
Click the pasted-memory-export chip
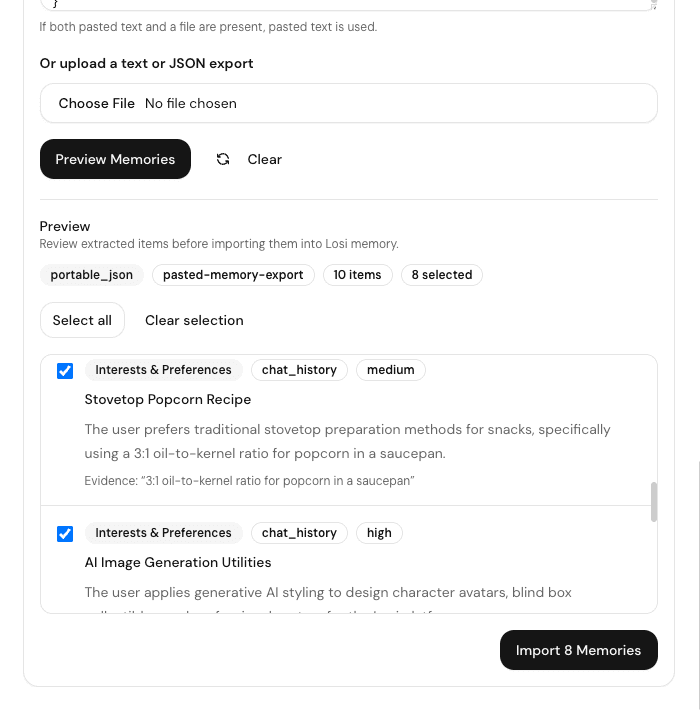click(x=233, y=275)
